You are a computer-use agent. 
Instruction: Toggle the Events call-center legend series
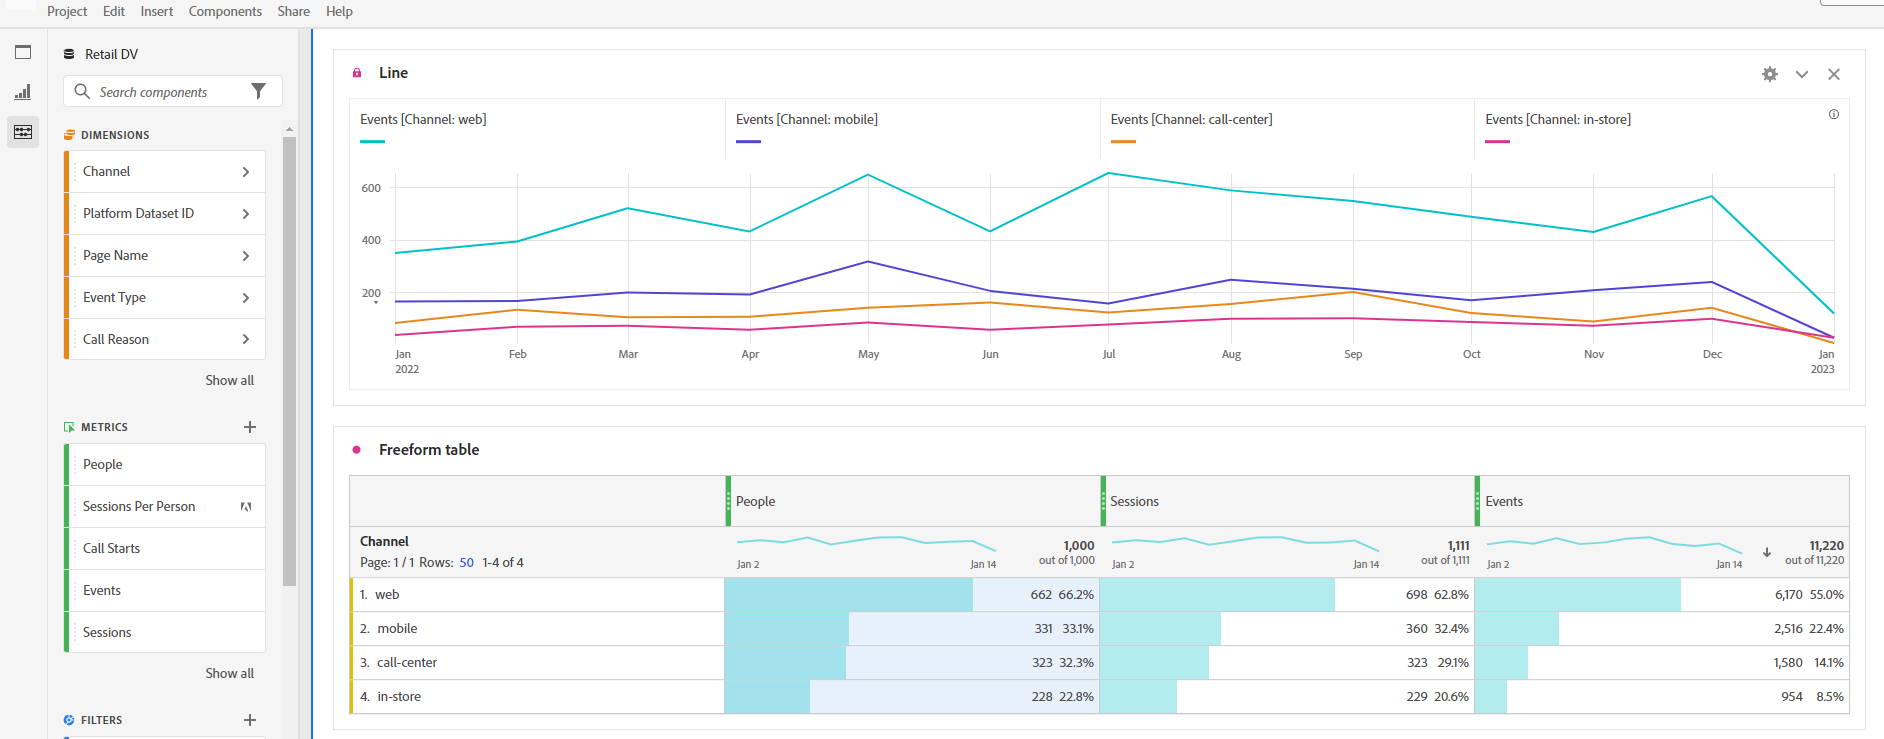[x=1191, y=119]
